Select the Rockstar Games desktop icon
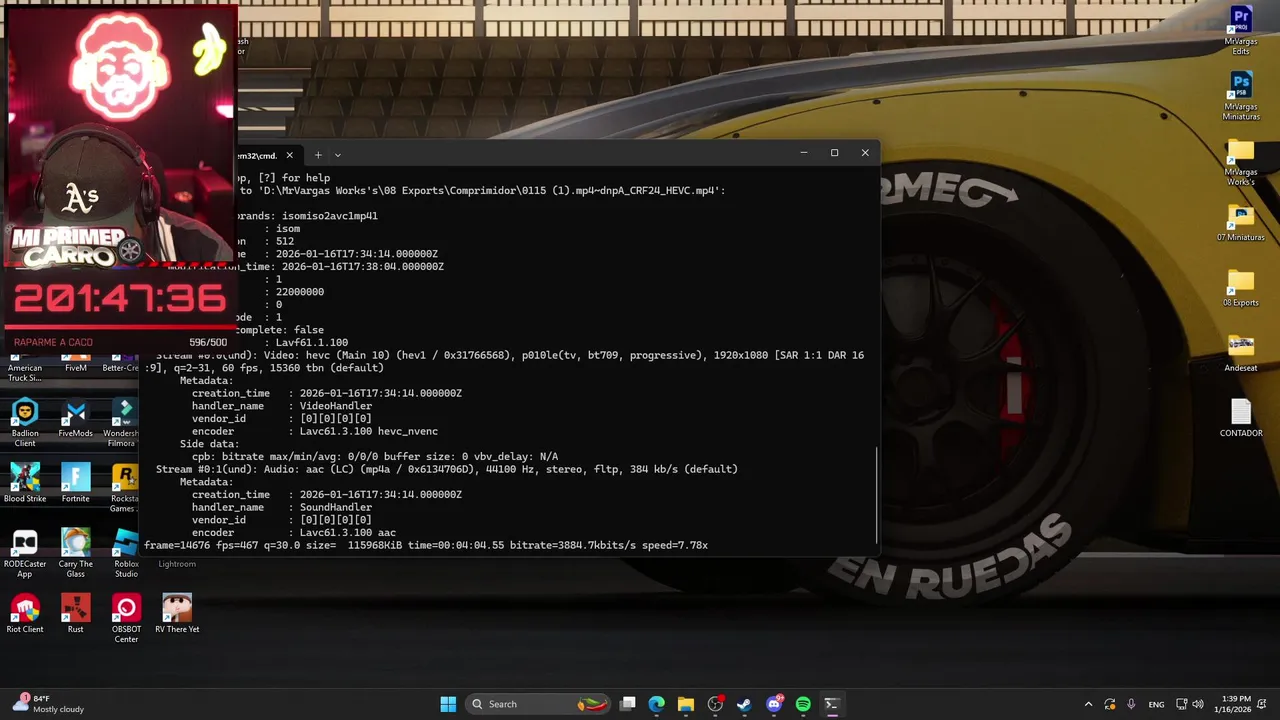The image size is (1280, 720). click(x=125, y=489)
